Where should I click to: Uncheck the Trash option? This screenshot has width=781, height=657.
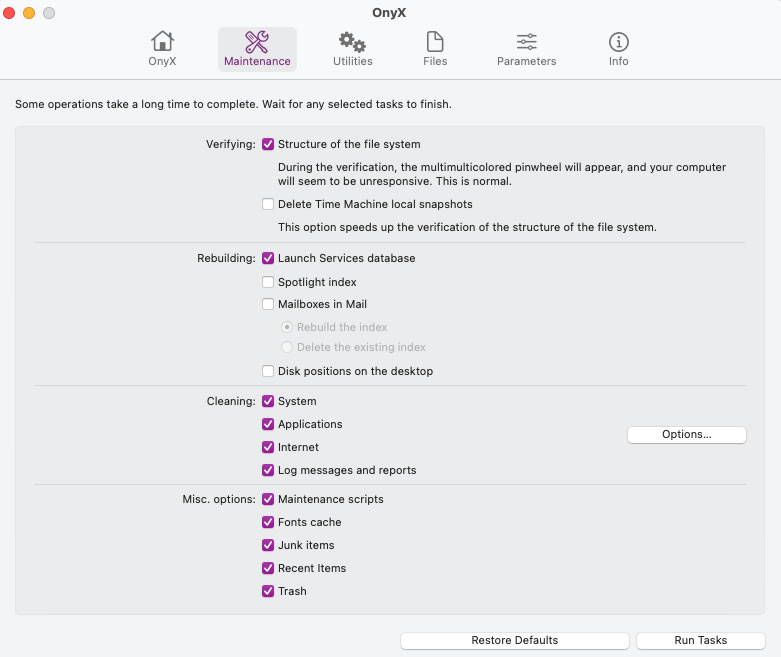pyautogui.click(x=268, y=591)
